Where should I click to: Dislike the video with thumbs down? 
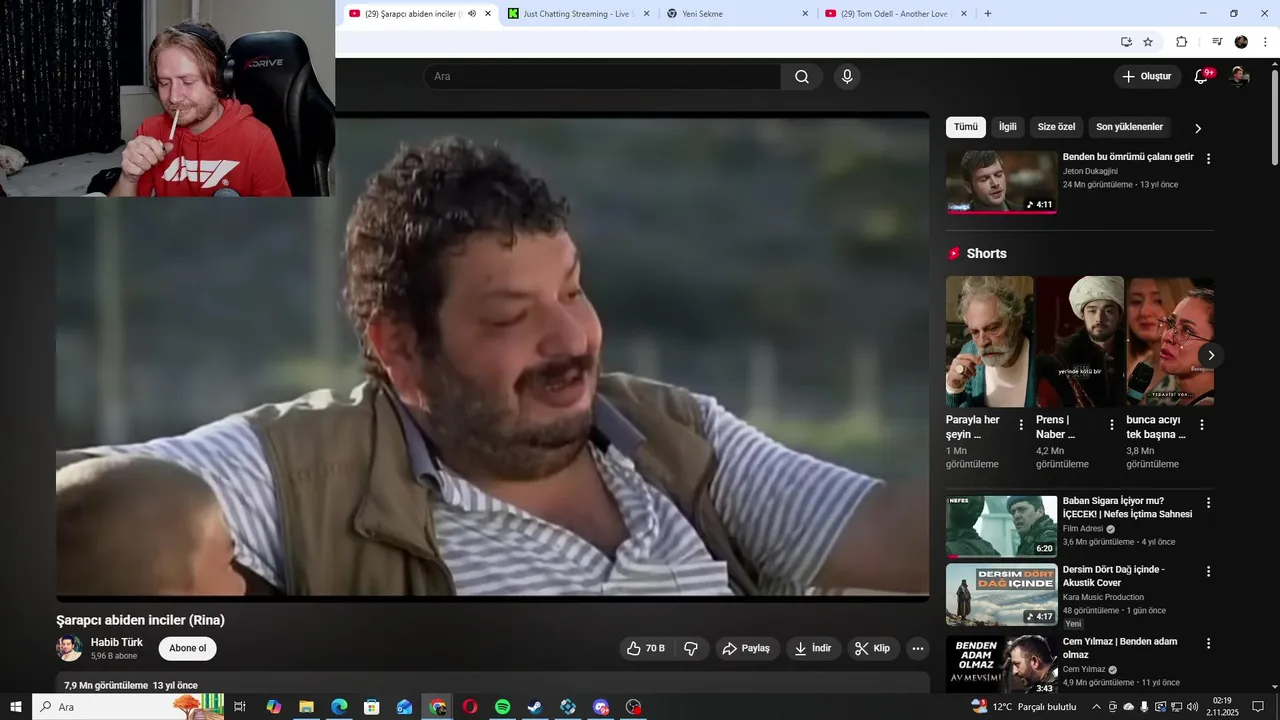coord(691,648)
